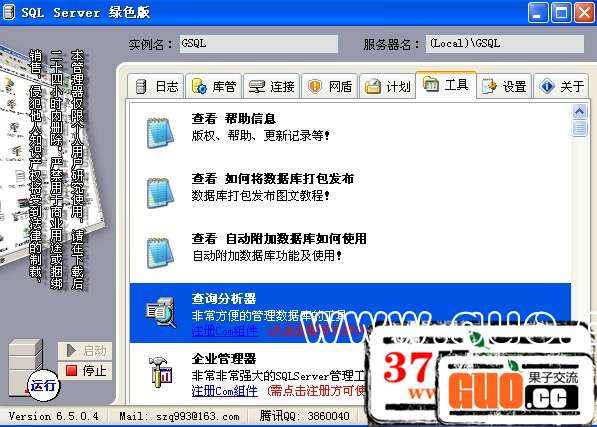Viewport: 597px width, 427px height.
Task: Open the 计划 schedule tab
Action: 388,86
